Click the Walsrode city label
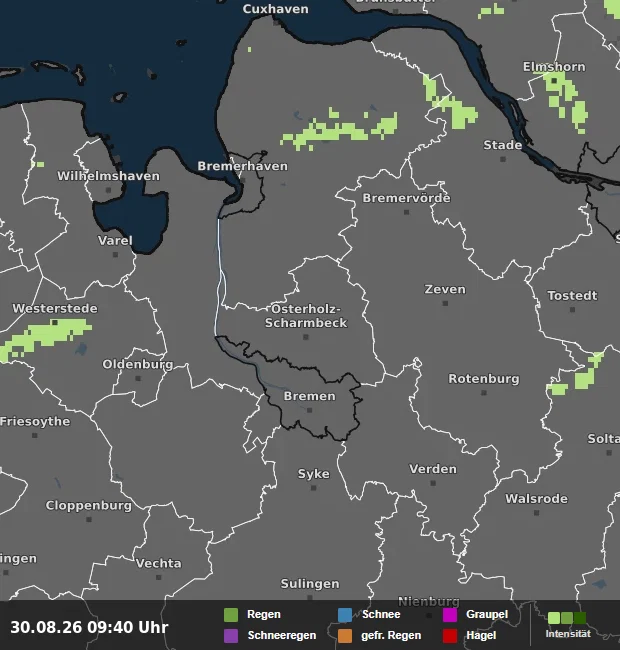The image size is (620, 650). 536,499
